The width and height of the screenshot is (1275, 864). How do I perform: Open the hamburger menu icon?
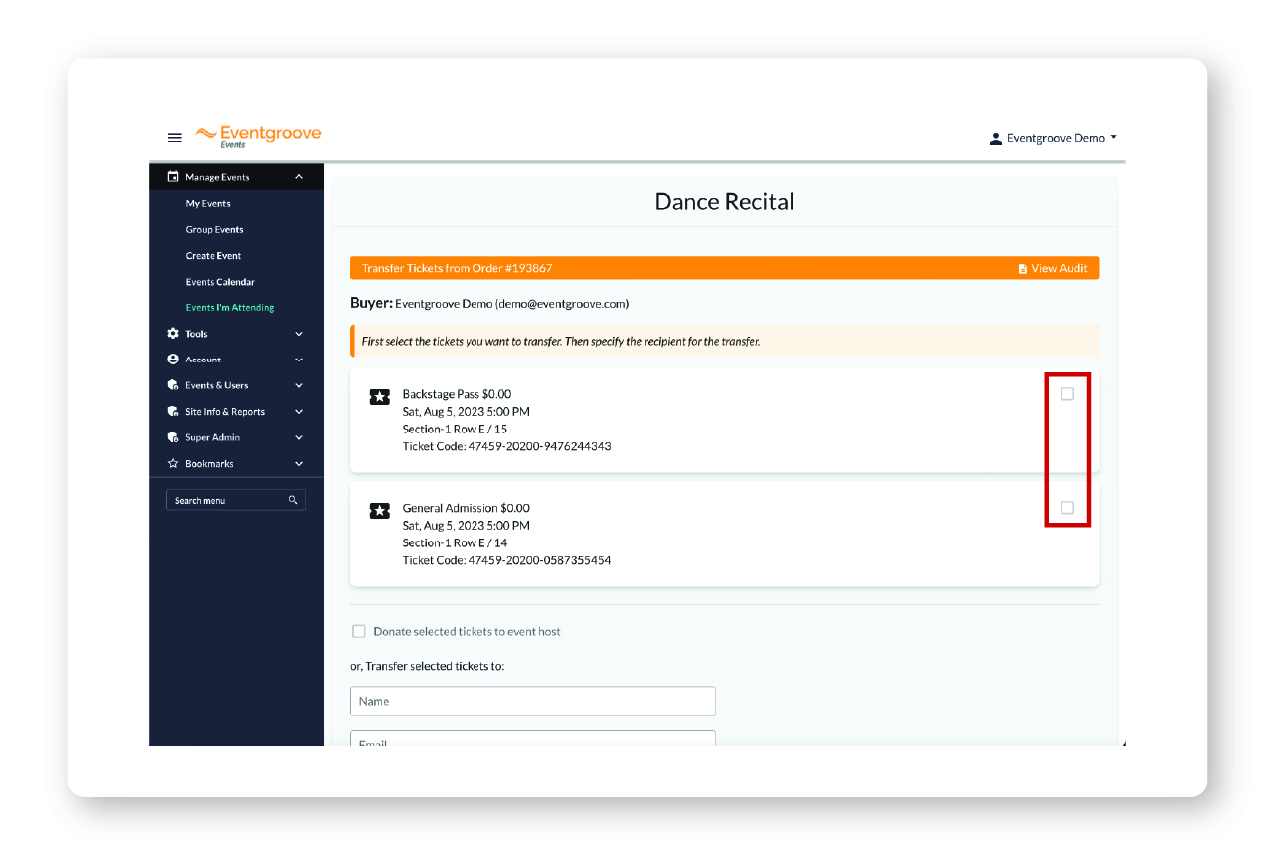pyautogui.click(x=174, y=138)
